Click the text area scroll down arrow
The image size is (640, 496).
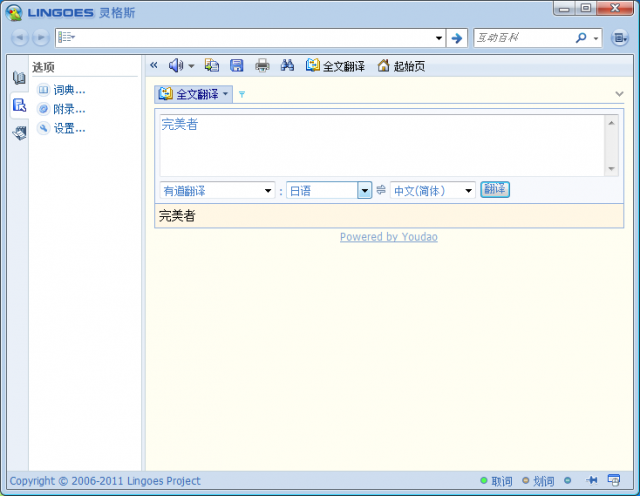[611, 169]
